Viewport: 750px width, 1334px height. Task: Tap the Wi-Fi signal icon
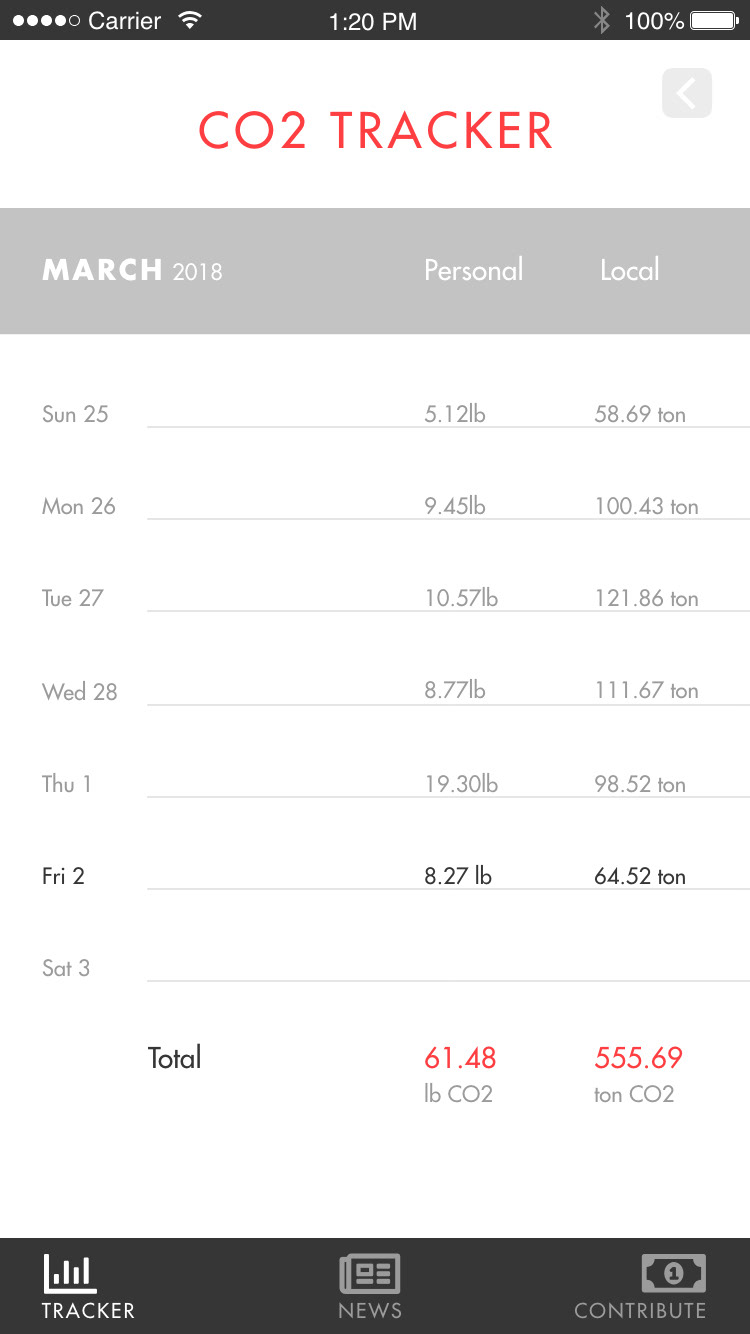(x=188, y=20)
